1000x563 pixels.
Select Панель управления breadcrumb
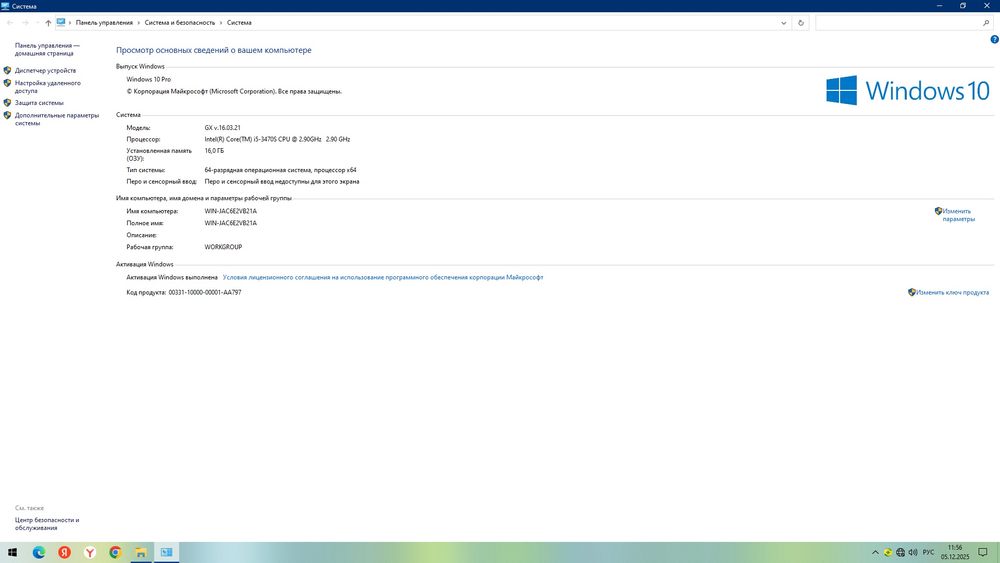click(104, 22)
